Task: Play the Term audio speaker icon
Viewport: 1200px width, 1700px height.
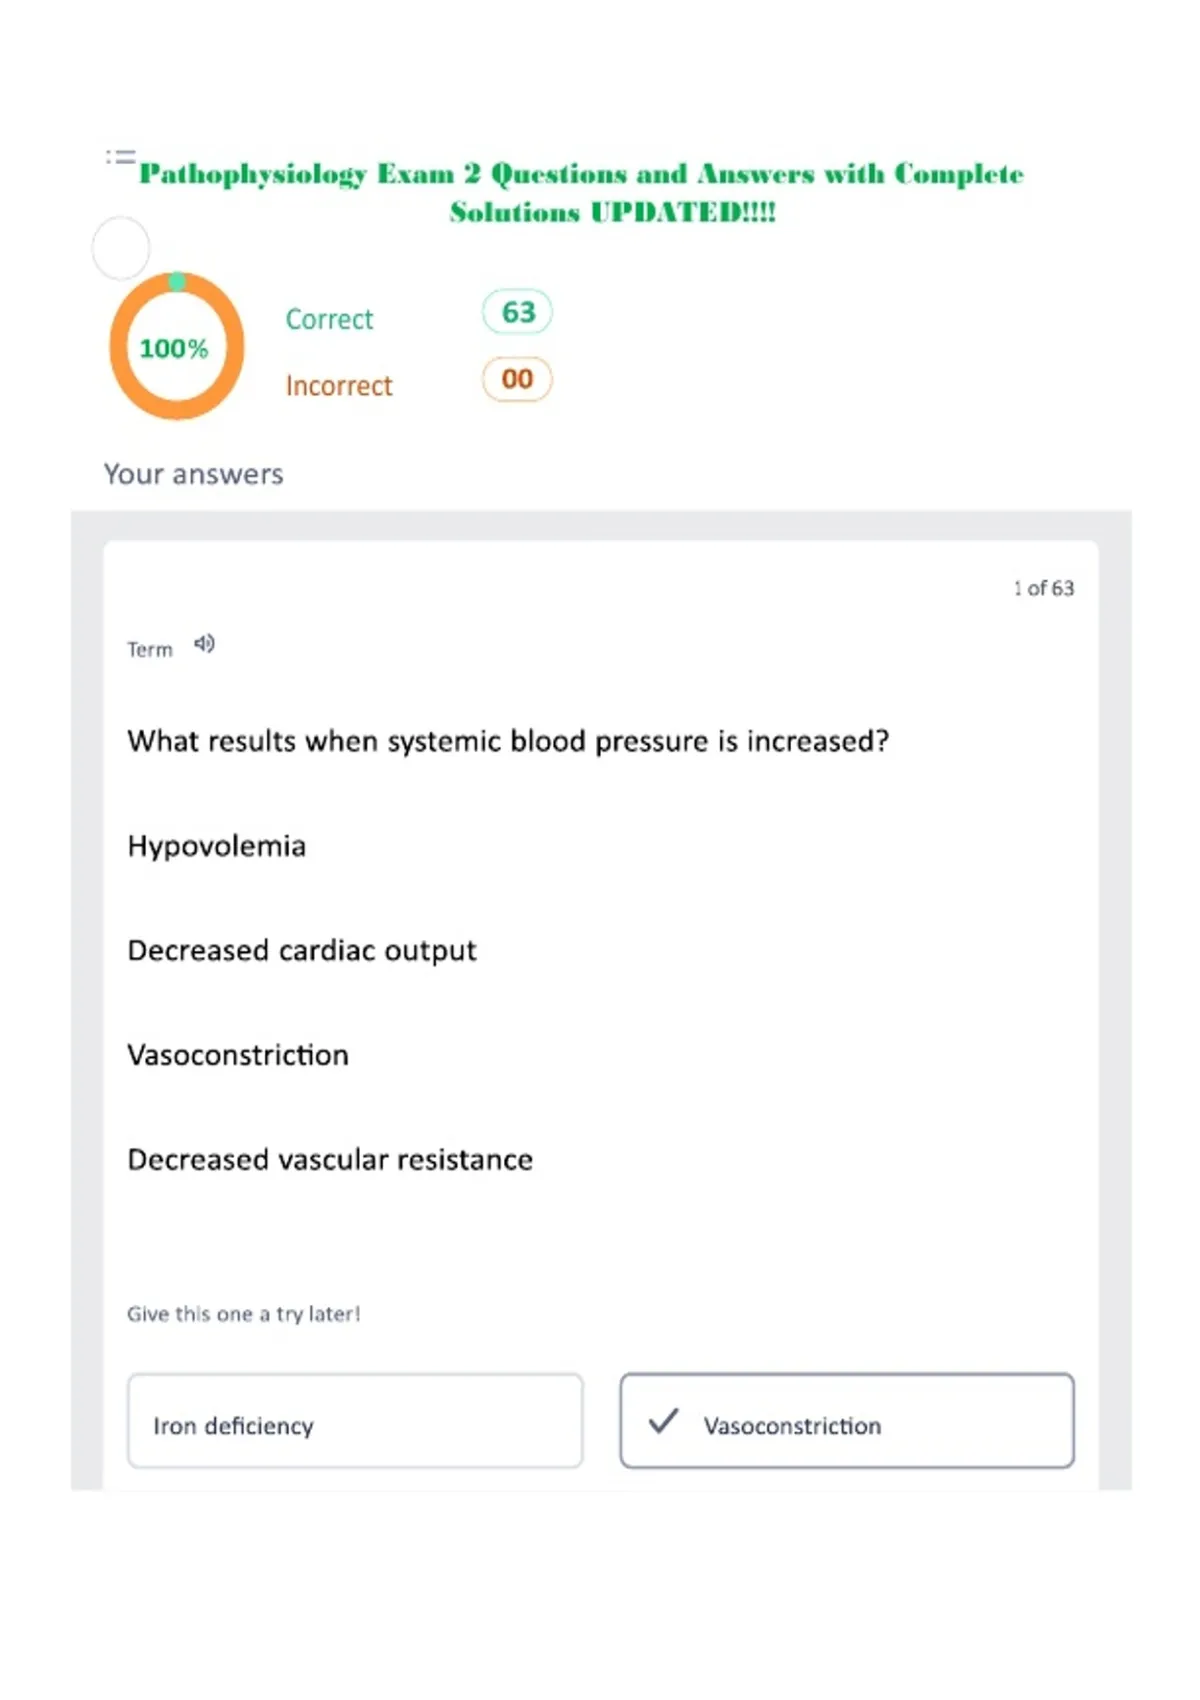Action: coord(204,644)
